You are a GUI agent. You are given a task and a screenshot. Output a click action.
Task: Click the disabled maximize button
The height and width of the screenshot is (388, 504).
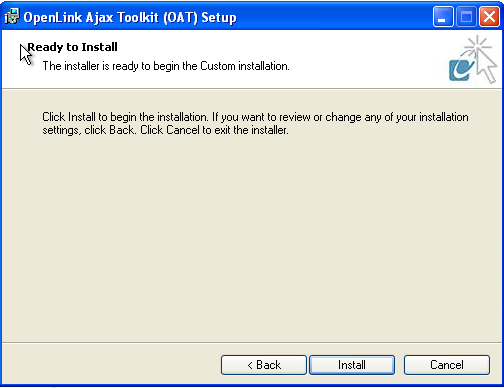coord(466,16)
